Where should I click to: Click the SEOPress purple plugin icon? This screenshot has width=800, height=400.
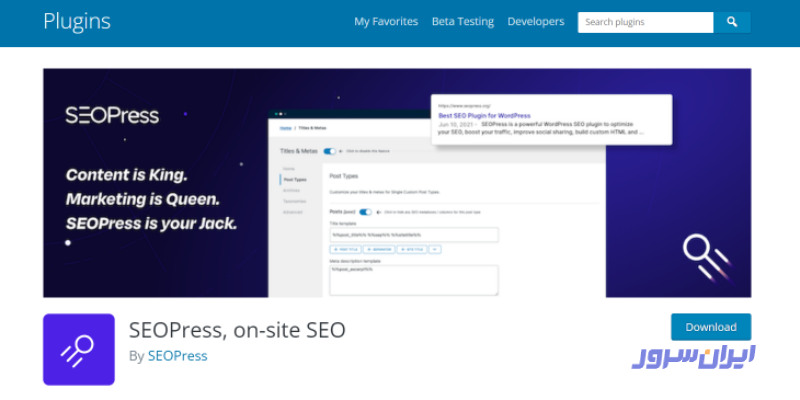(79, 349)
